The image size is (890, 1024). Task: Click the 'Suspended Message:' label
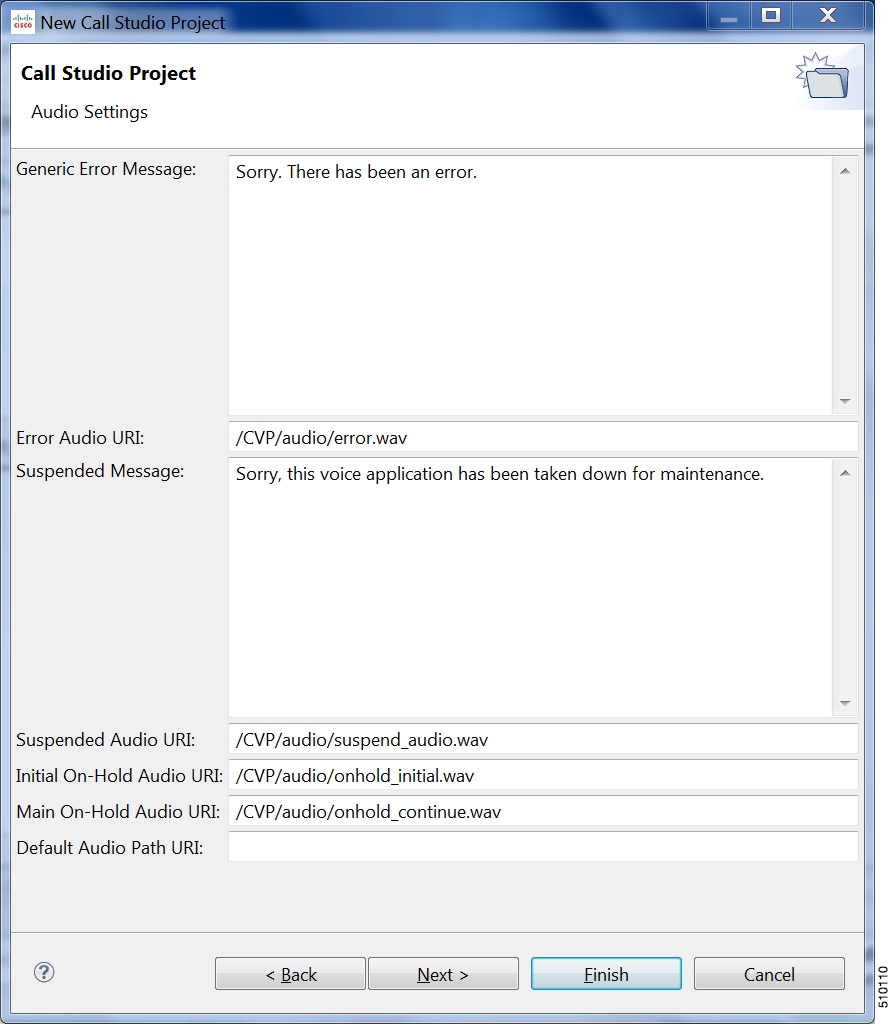pos(100,471)
